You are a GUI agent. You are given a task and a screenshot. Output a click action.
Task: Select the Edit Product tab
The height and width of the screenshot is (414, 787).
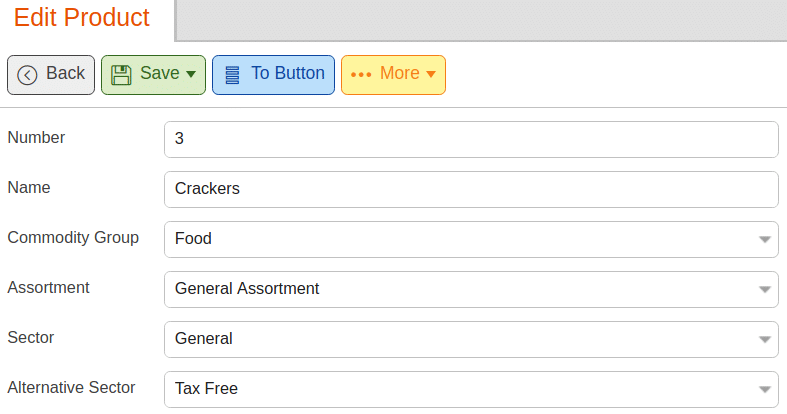pos(81,18)
